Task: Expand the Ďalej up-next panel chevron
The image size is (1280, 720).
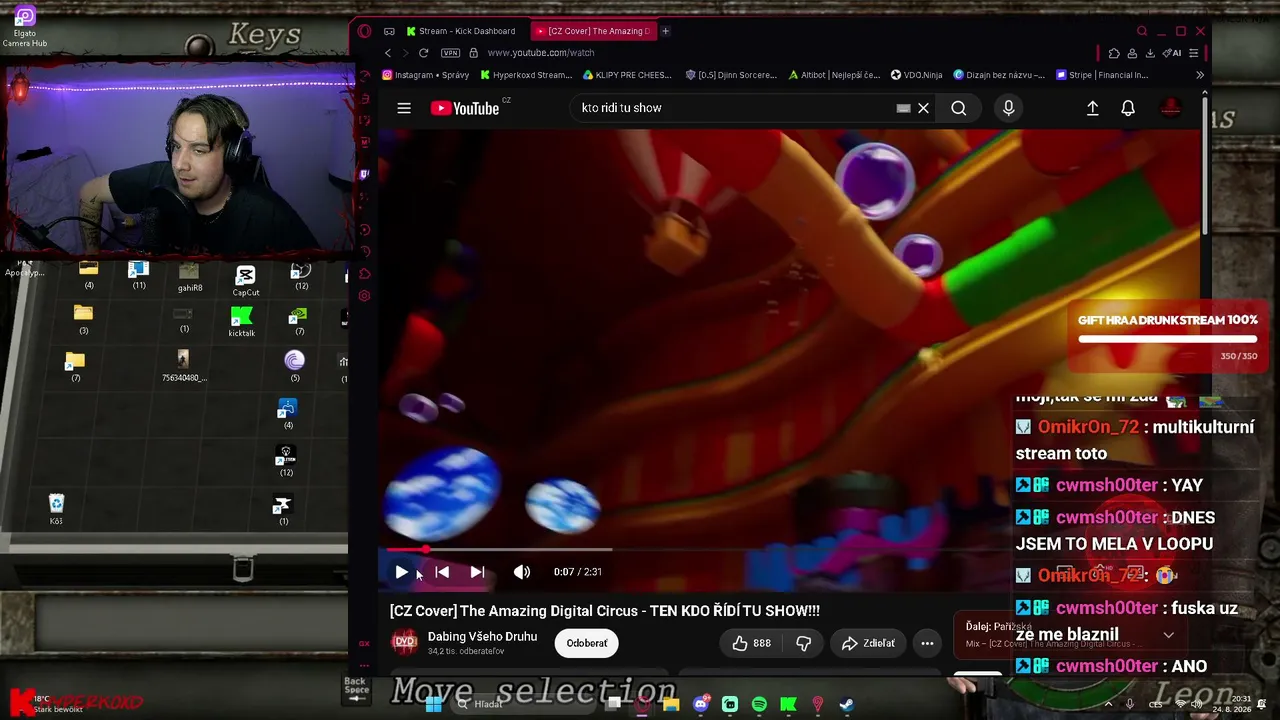Action: [1168, 635]
